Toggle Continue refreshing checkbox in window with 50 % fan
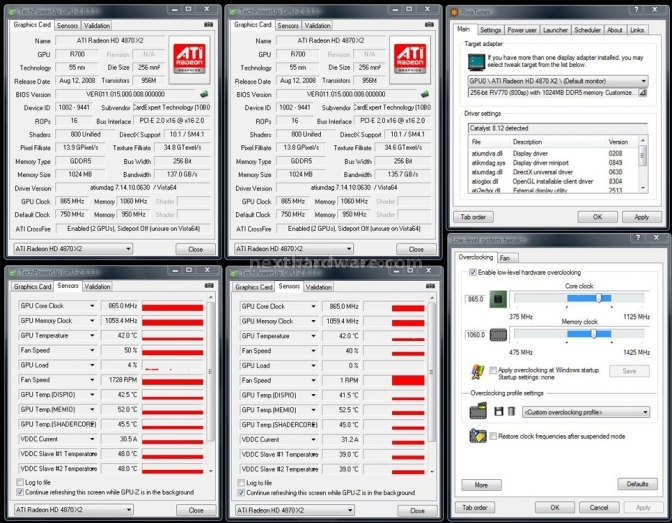The width and height of the screenshot is (672, 523). point(20,492)
